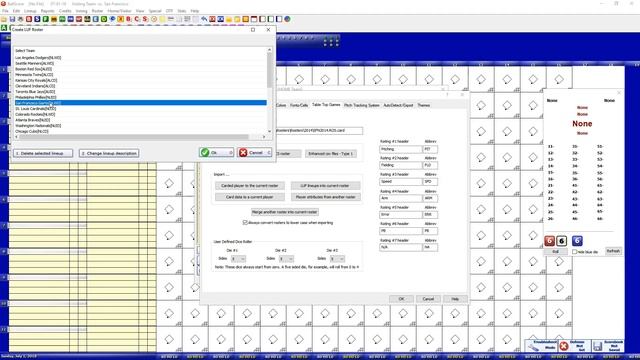Click the yellow sticky note toolbar icon
The width and height of the screenshot is (640, 360).
tap(162, 19)
